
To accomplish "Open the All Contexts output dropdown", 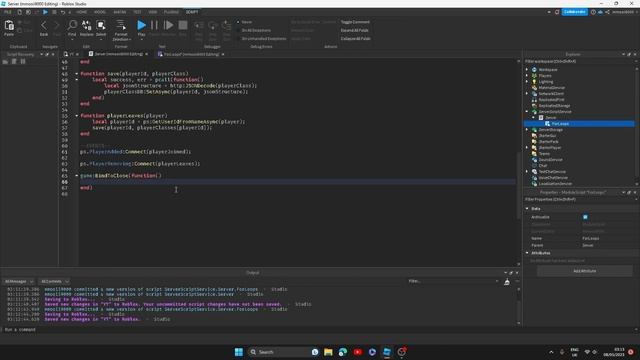I will (54, 282).
